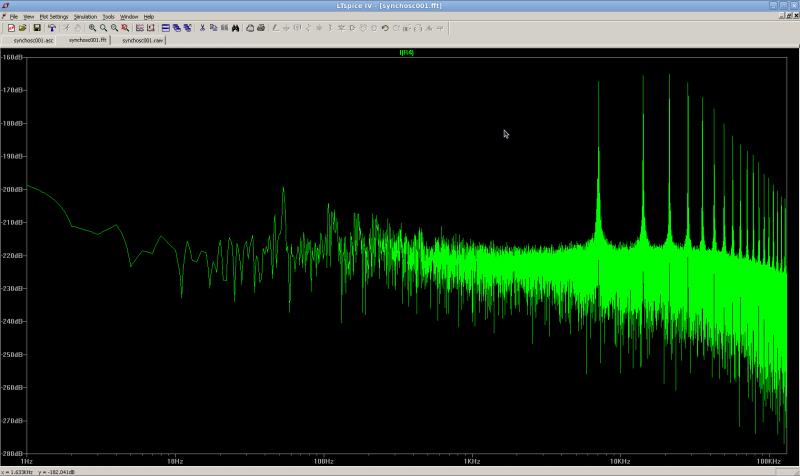This screenshot has width=800, height=476.
Task: Click the Zoom In magnifier icon
Action: 92,28
